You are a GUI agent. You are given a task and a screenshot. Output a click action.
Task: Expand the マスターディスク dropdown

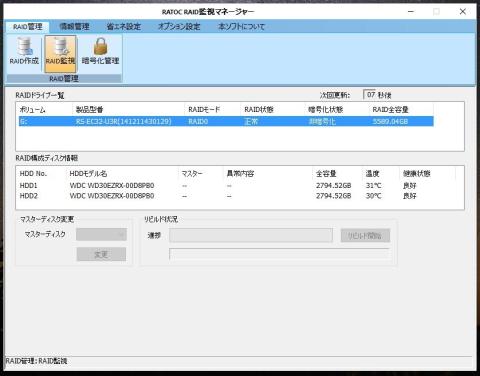(x=101, y=234)
